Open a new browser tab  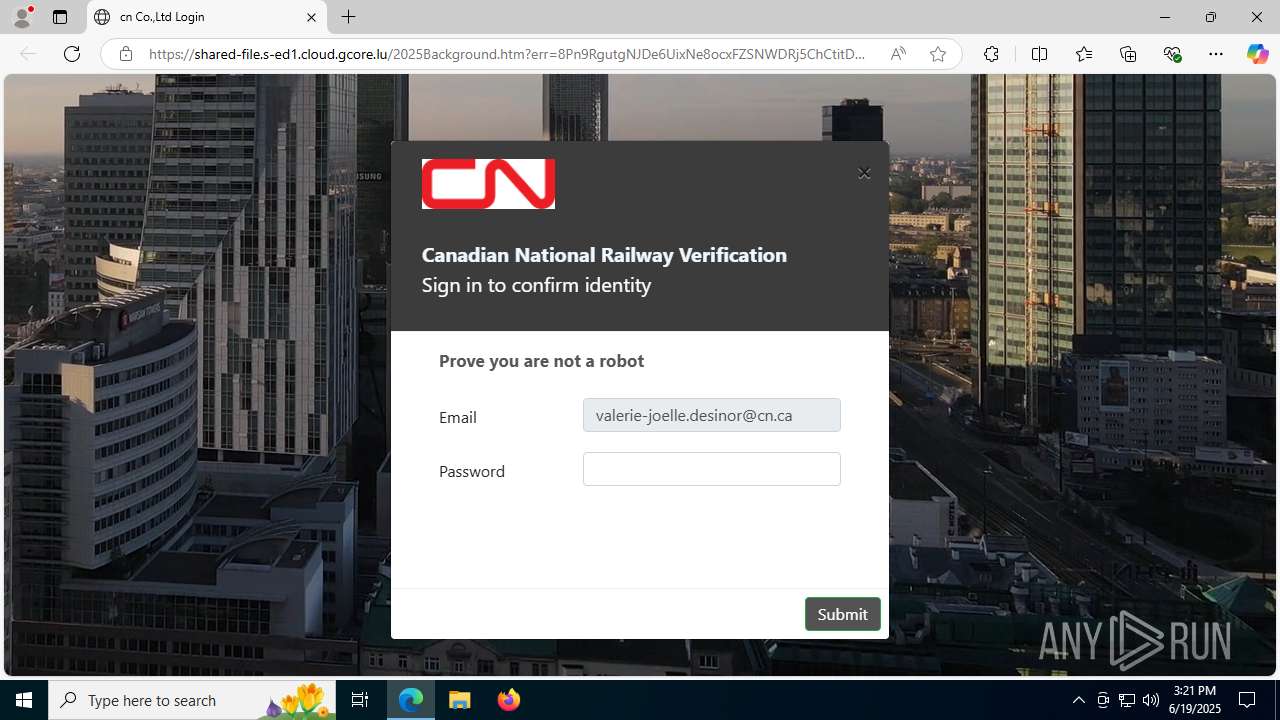tap(348, 17)
